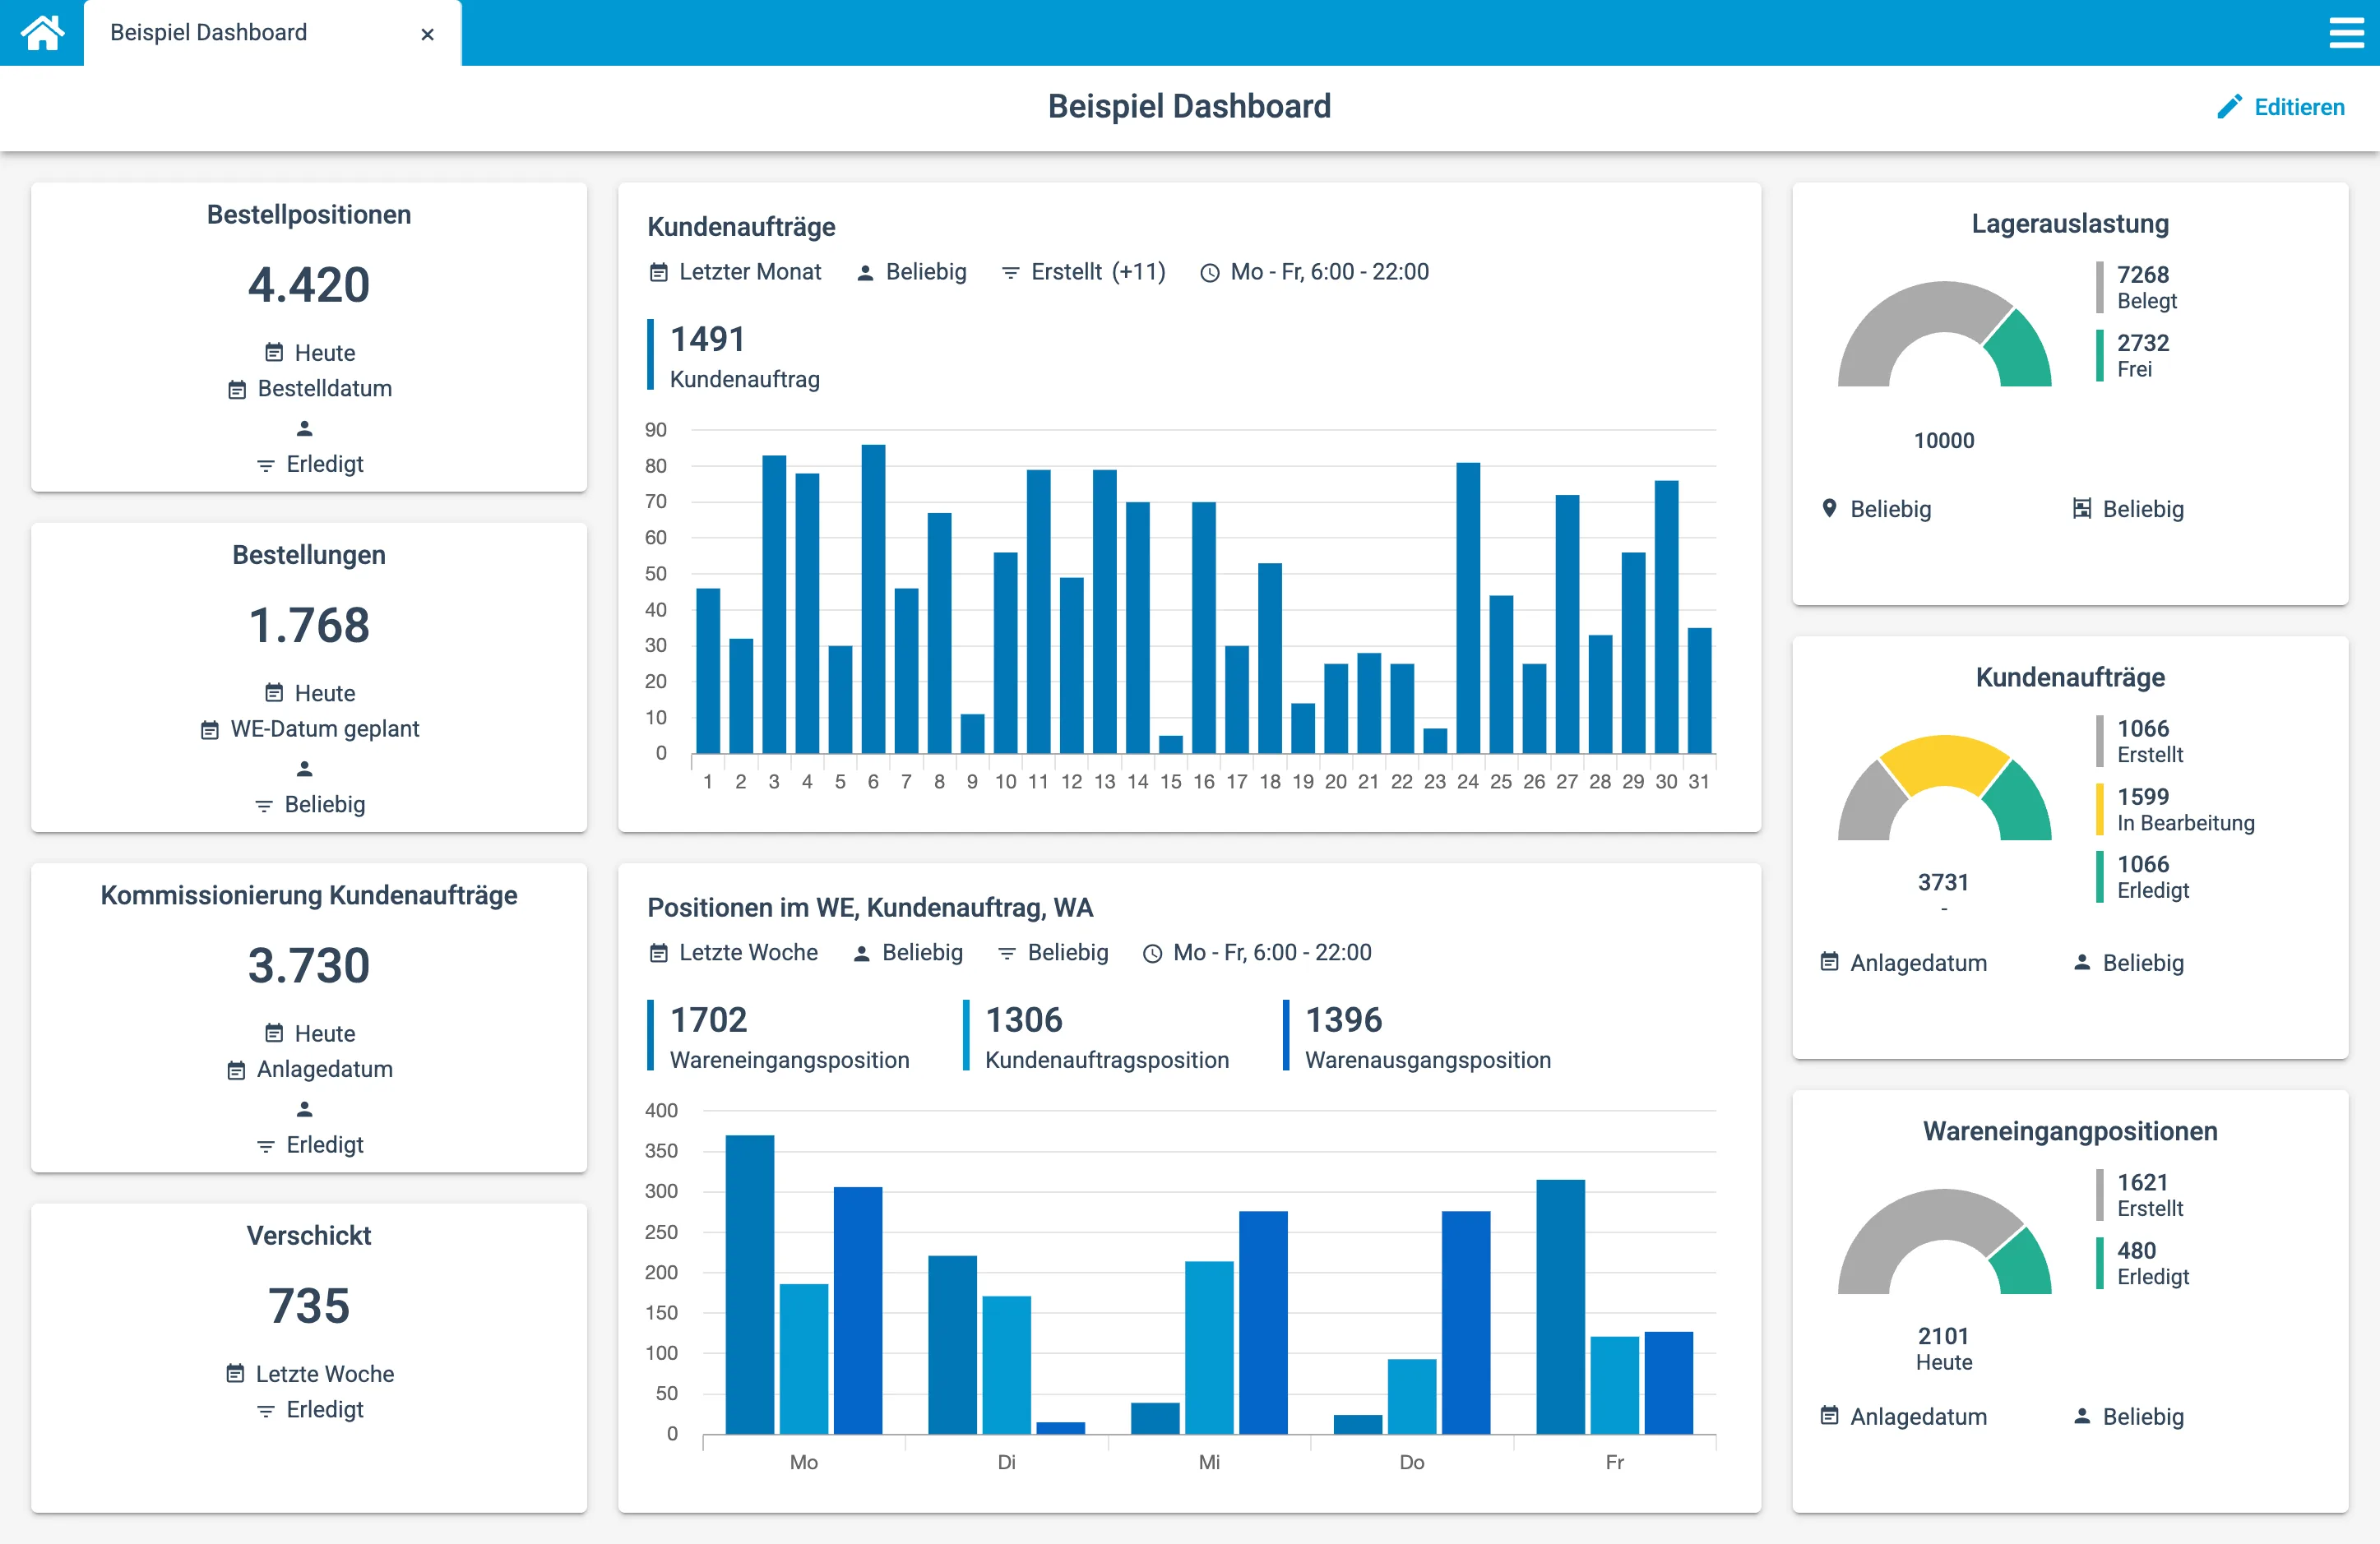Select the Letzter Monat date filter
The width and height of the screenshot is (2380, 1544).
(735, 272)
